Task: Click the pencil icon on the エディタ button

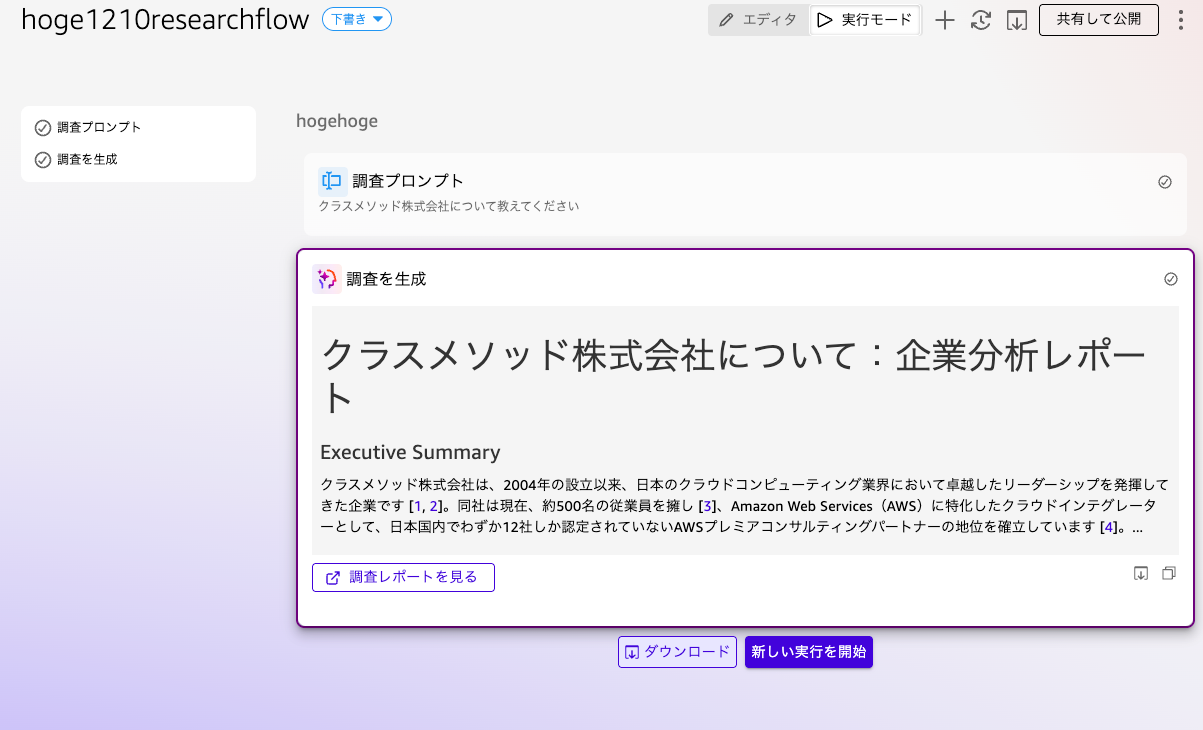Action: [724, 19]
